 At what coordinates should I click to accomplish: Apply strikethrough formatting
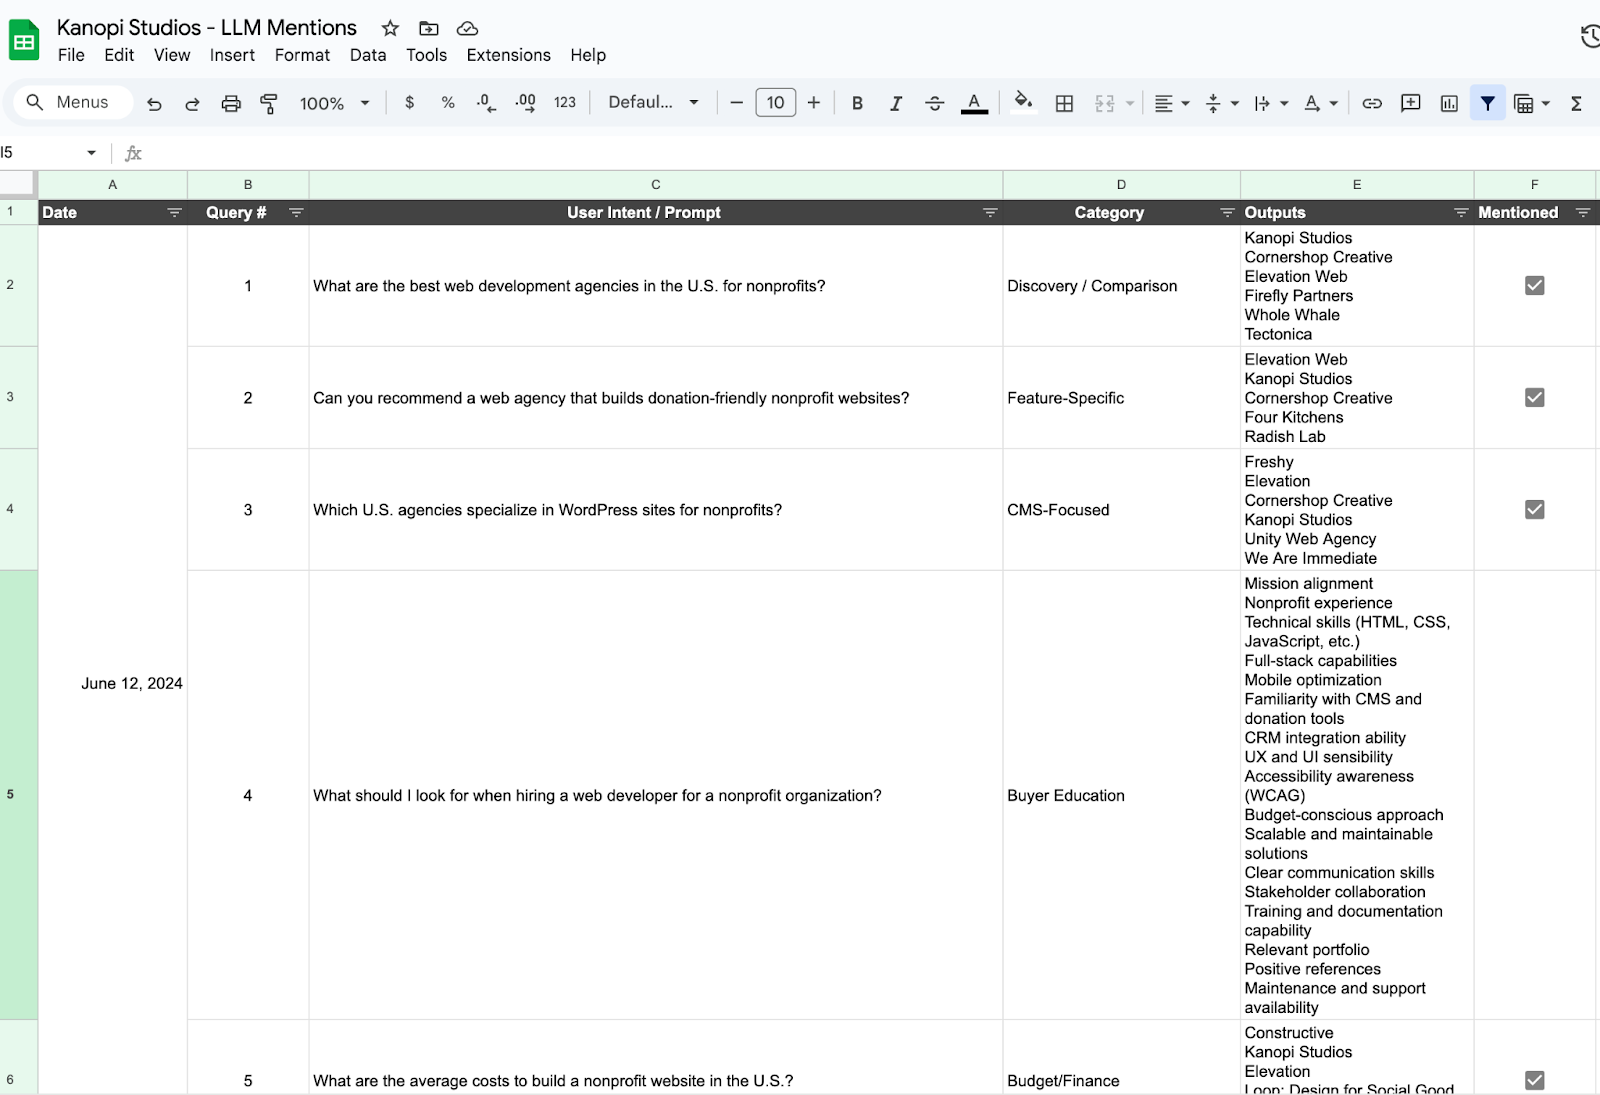tap(934, 103)
